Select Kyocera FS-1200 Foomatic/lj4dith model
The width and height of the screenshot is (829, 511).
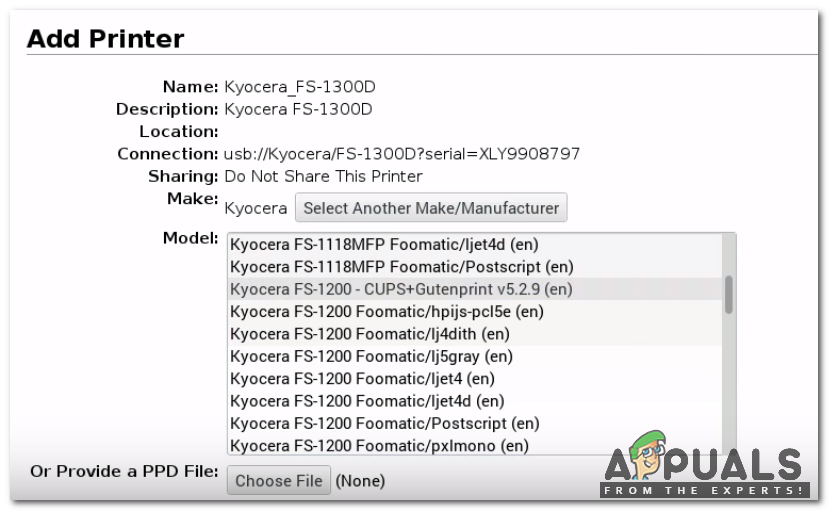pos(475,334)
